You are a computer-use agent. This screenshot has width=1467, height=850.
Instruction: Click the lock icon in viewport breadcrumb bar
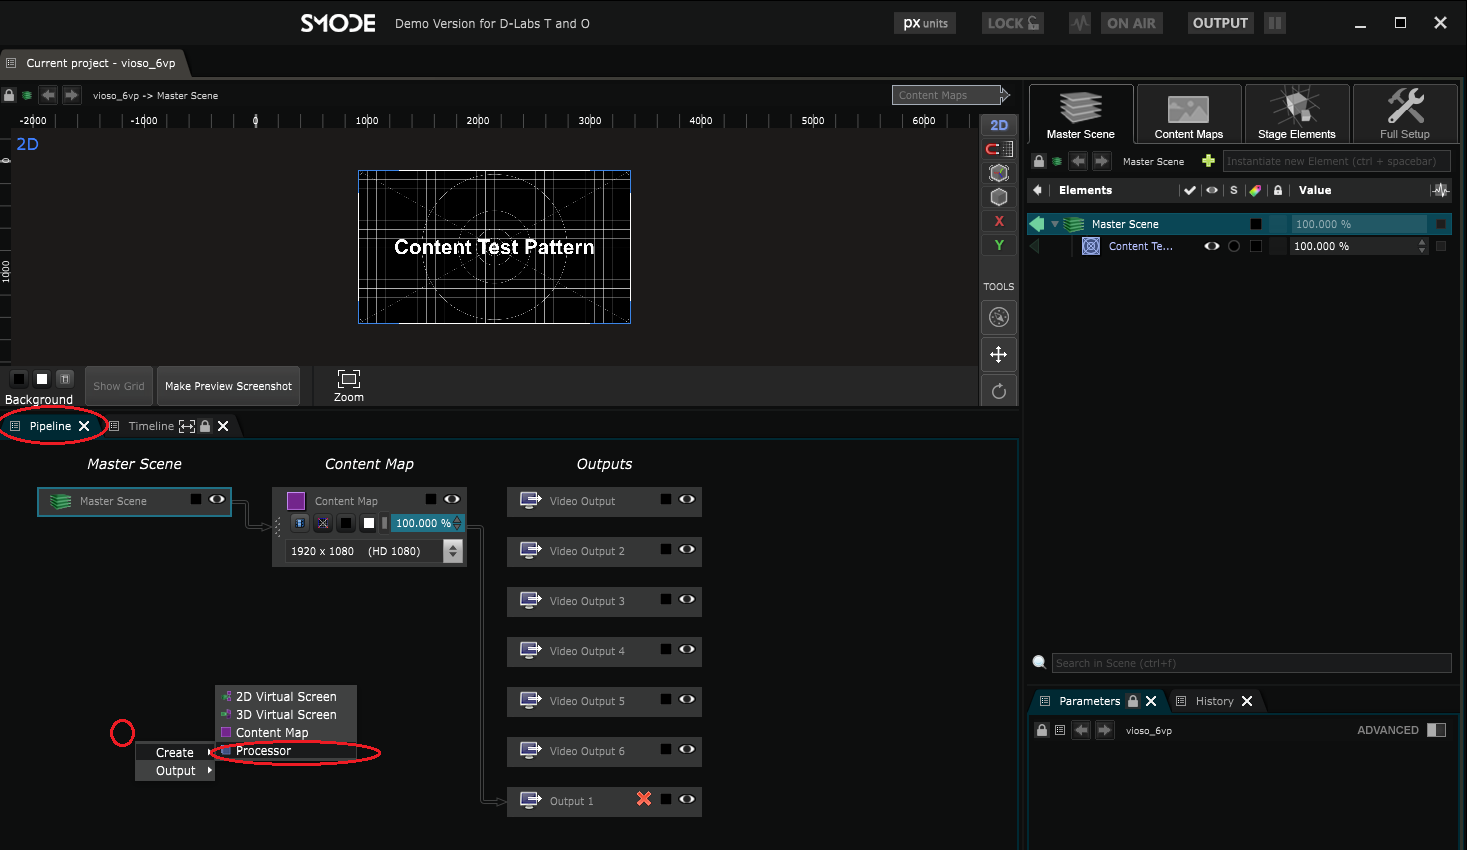tap(9, 95)
